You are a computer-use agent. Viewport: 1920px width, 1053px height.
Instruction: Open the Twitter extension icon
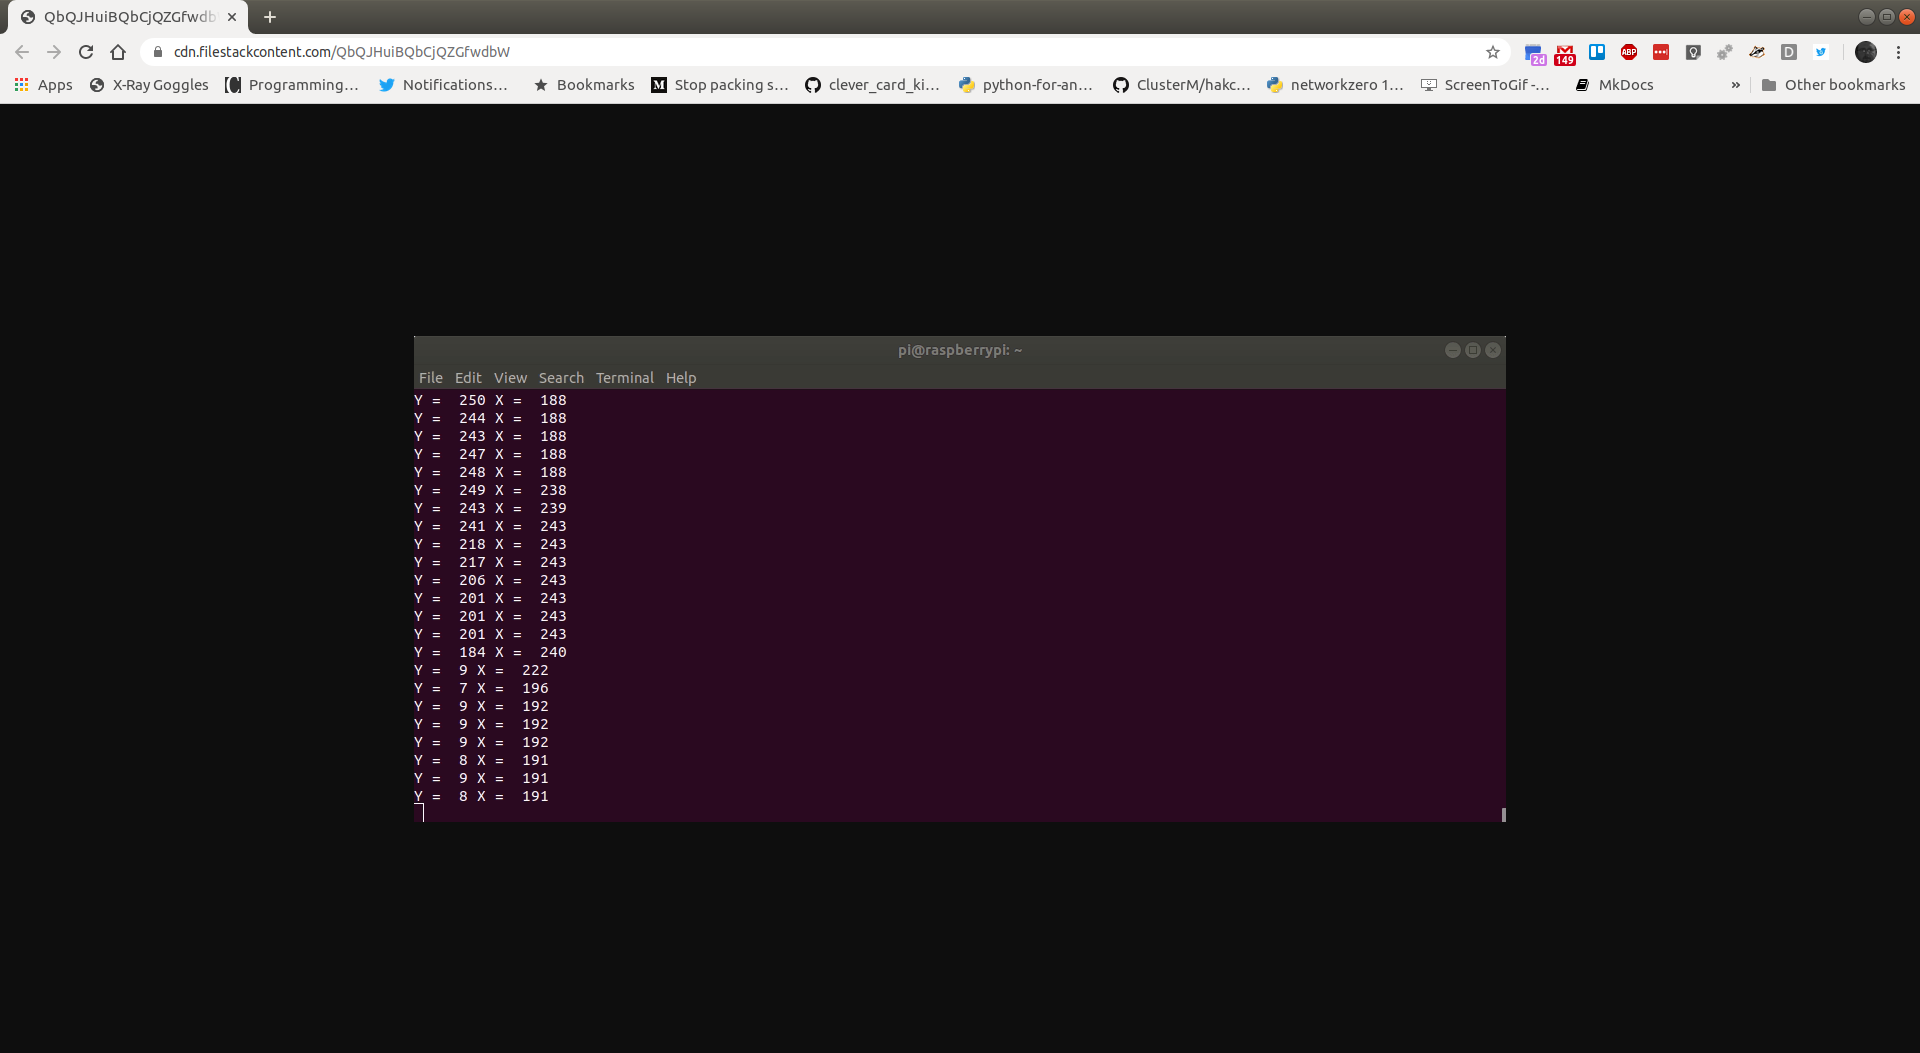[x=1821, y=52]
